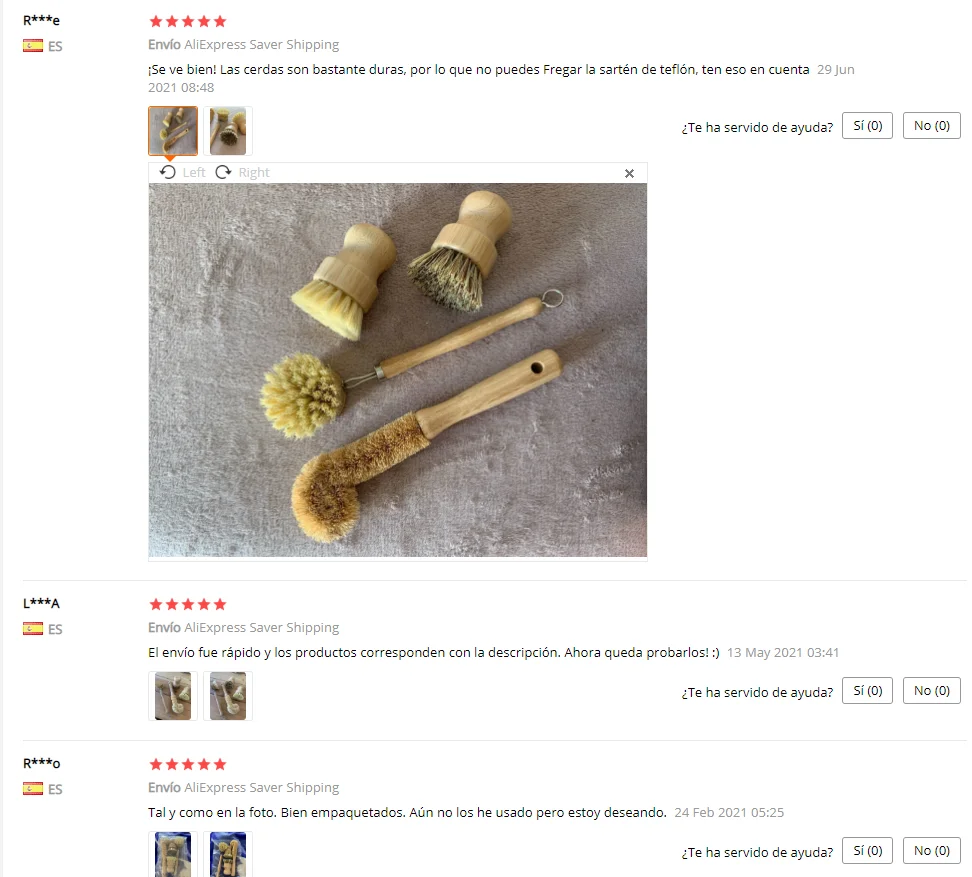The image size is (972, 877).
Task: Open L***A's second photo thumbnail
Action: click(x=228, y=696)
